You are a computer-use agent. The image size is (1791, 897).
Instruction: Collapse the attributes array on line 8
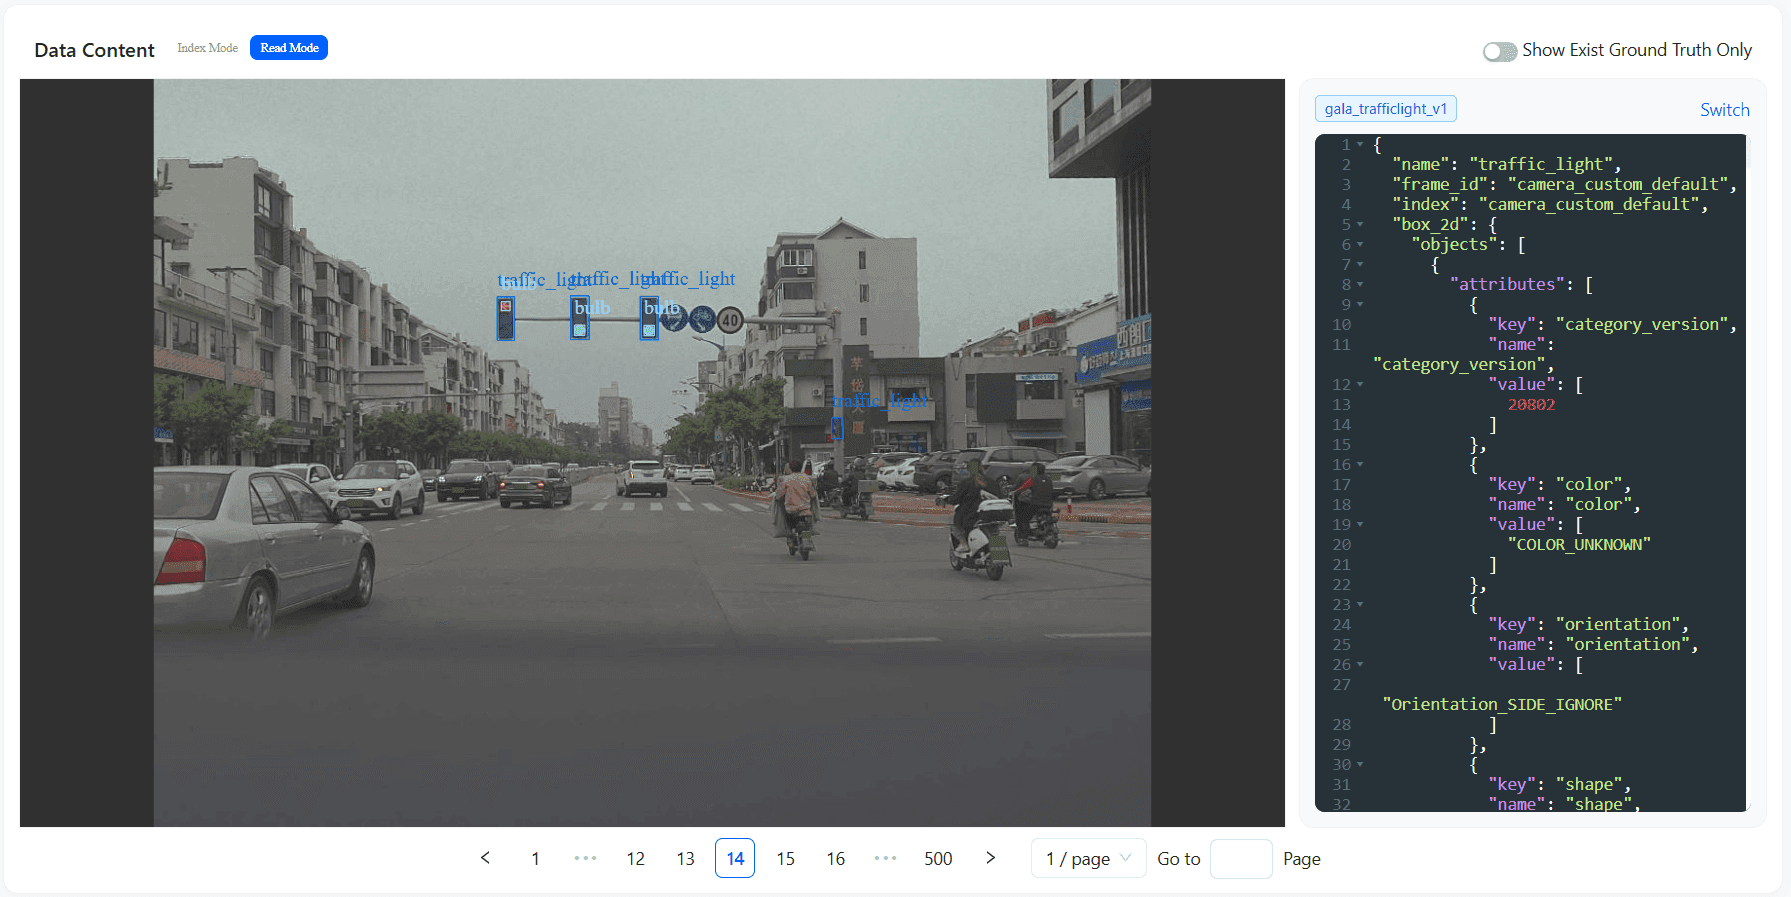(x=1360, y=285)
